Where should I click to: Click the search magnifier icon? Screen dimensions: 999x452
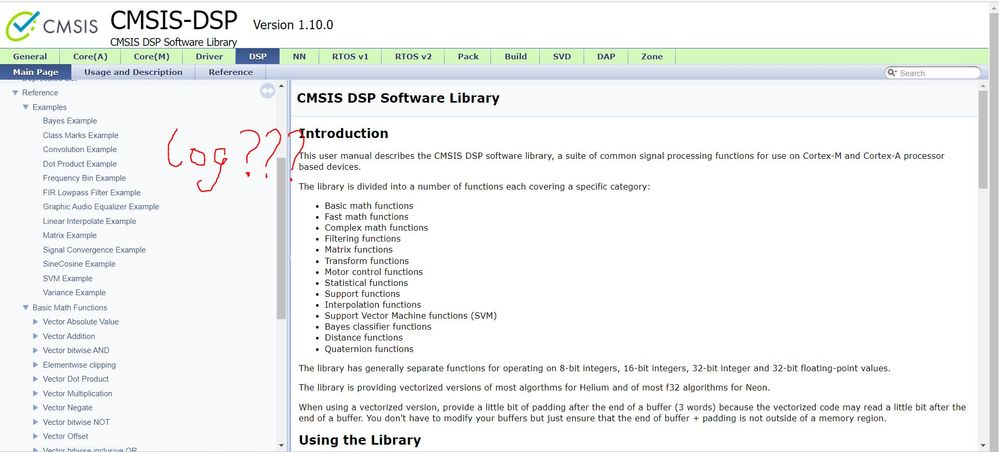coord(893,73)
